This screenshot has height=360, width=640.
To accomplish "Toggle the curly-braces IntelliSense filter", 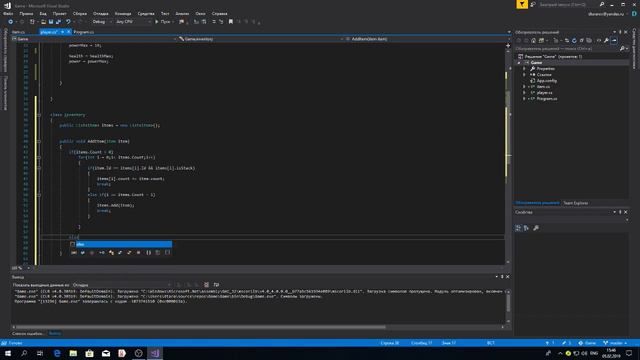I will click(149, 253).
